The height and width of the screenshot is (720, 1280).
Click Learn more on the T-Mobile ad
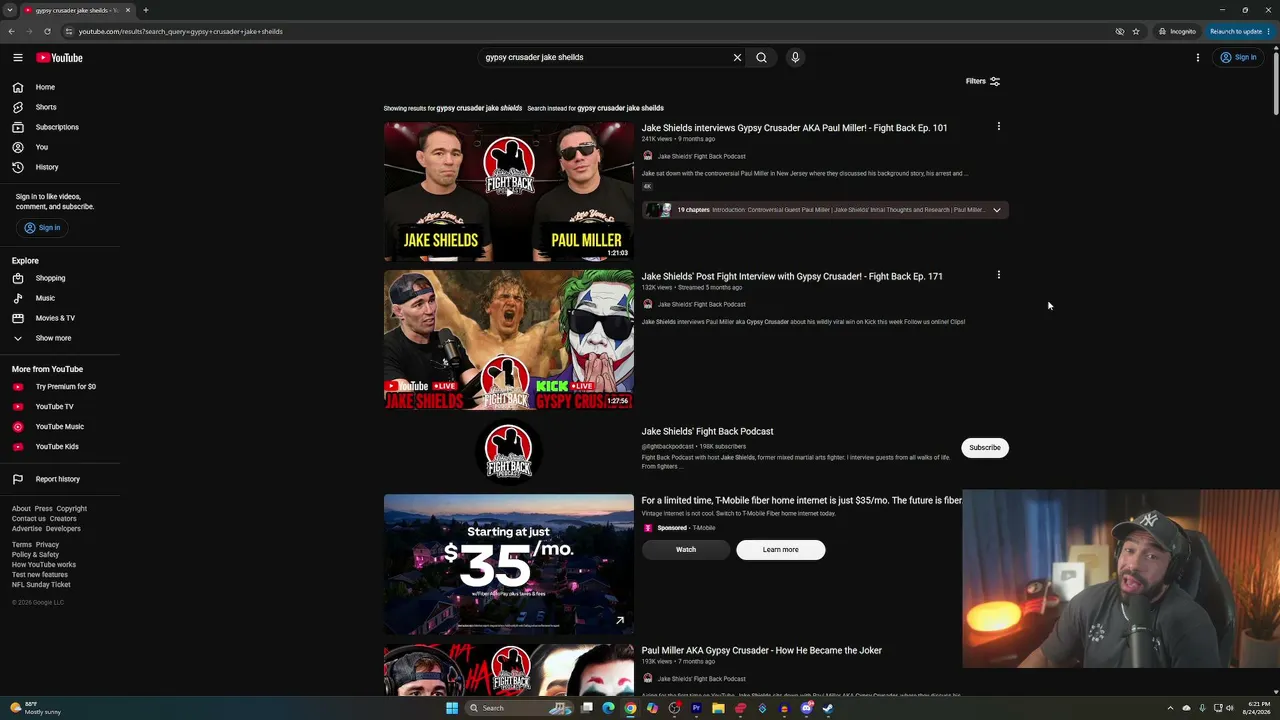pyautogui.click(x=781, y=550)
